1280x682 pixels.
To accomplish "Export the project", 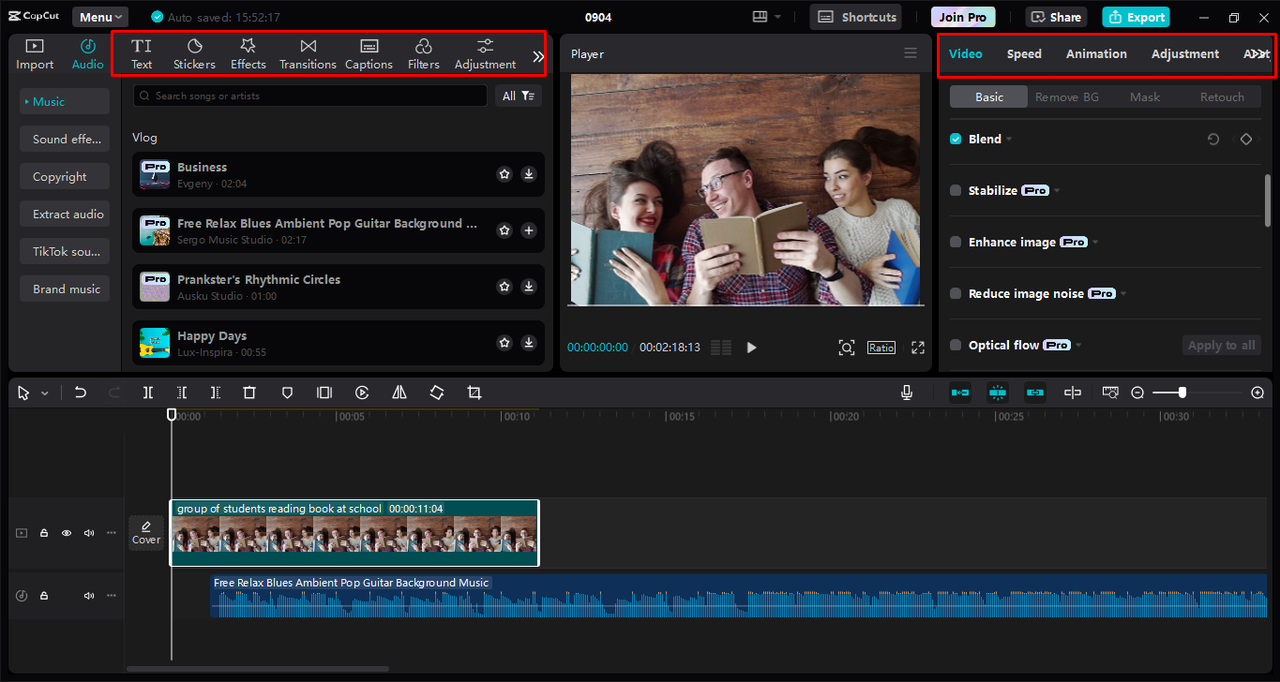I will click(1136, 17).
